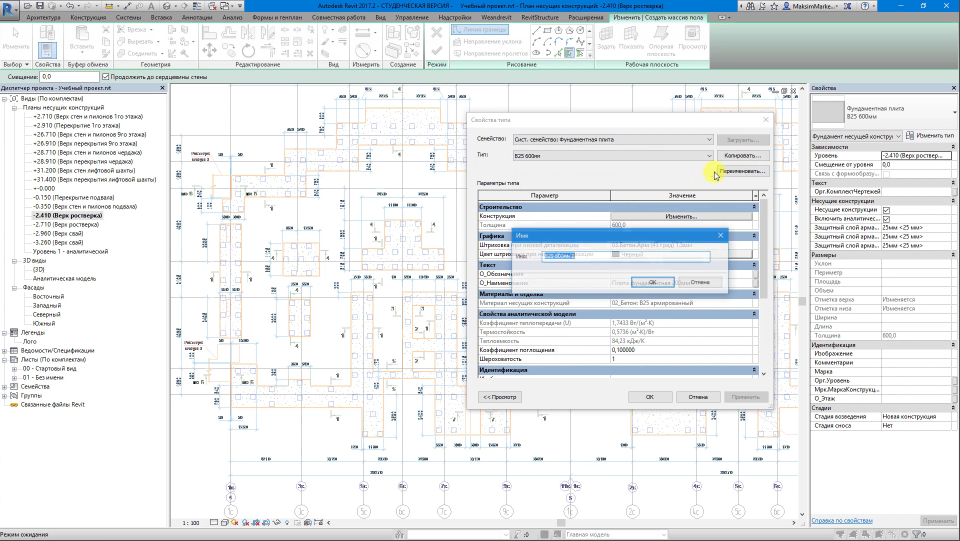Open the Выбор panel dropdown arrow
The width and height of the screenshot is (960, 541).
26,64
